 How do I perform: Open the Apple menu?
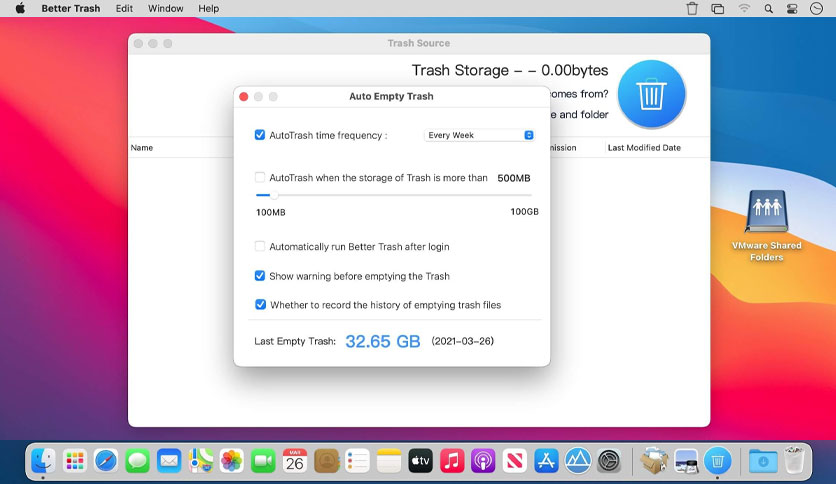(x=20, y=9)
